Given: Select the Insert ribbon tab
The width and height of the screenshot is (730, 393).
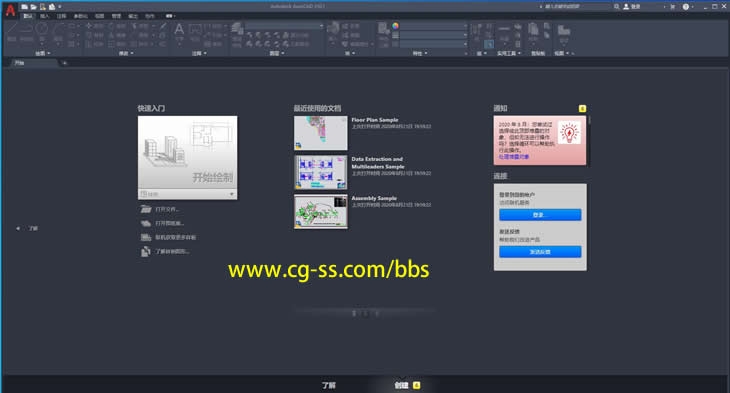Looking at the screenshot, I should click(x=44, y=16).
